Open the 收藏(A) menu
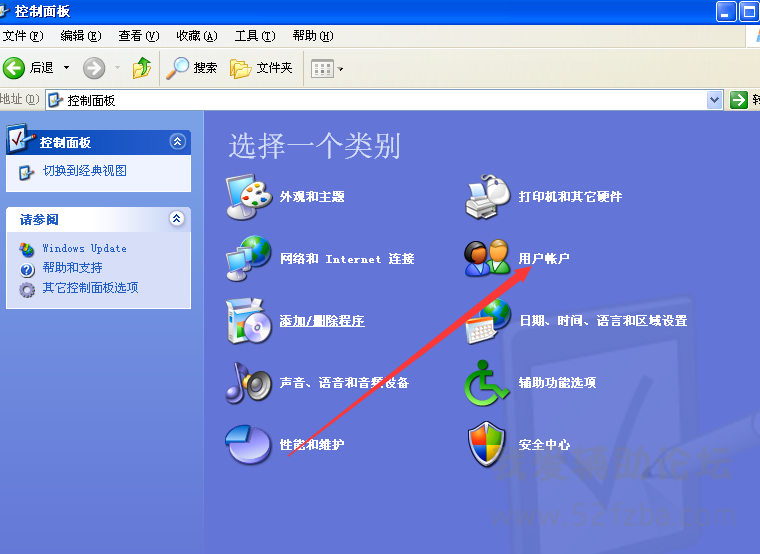 coord(197,36)
